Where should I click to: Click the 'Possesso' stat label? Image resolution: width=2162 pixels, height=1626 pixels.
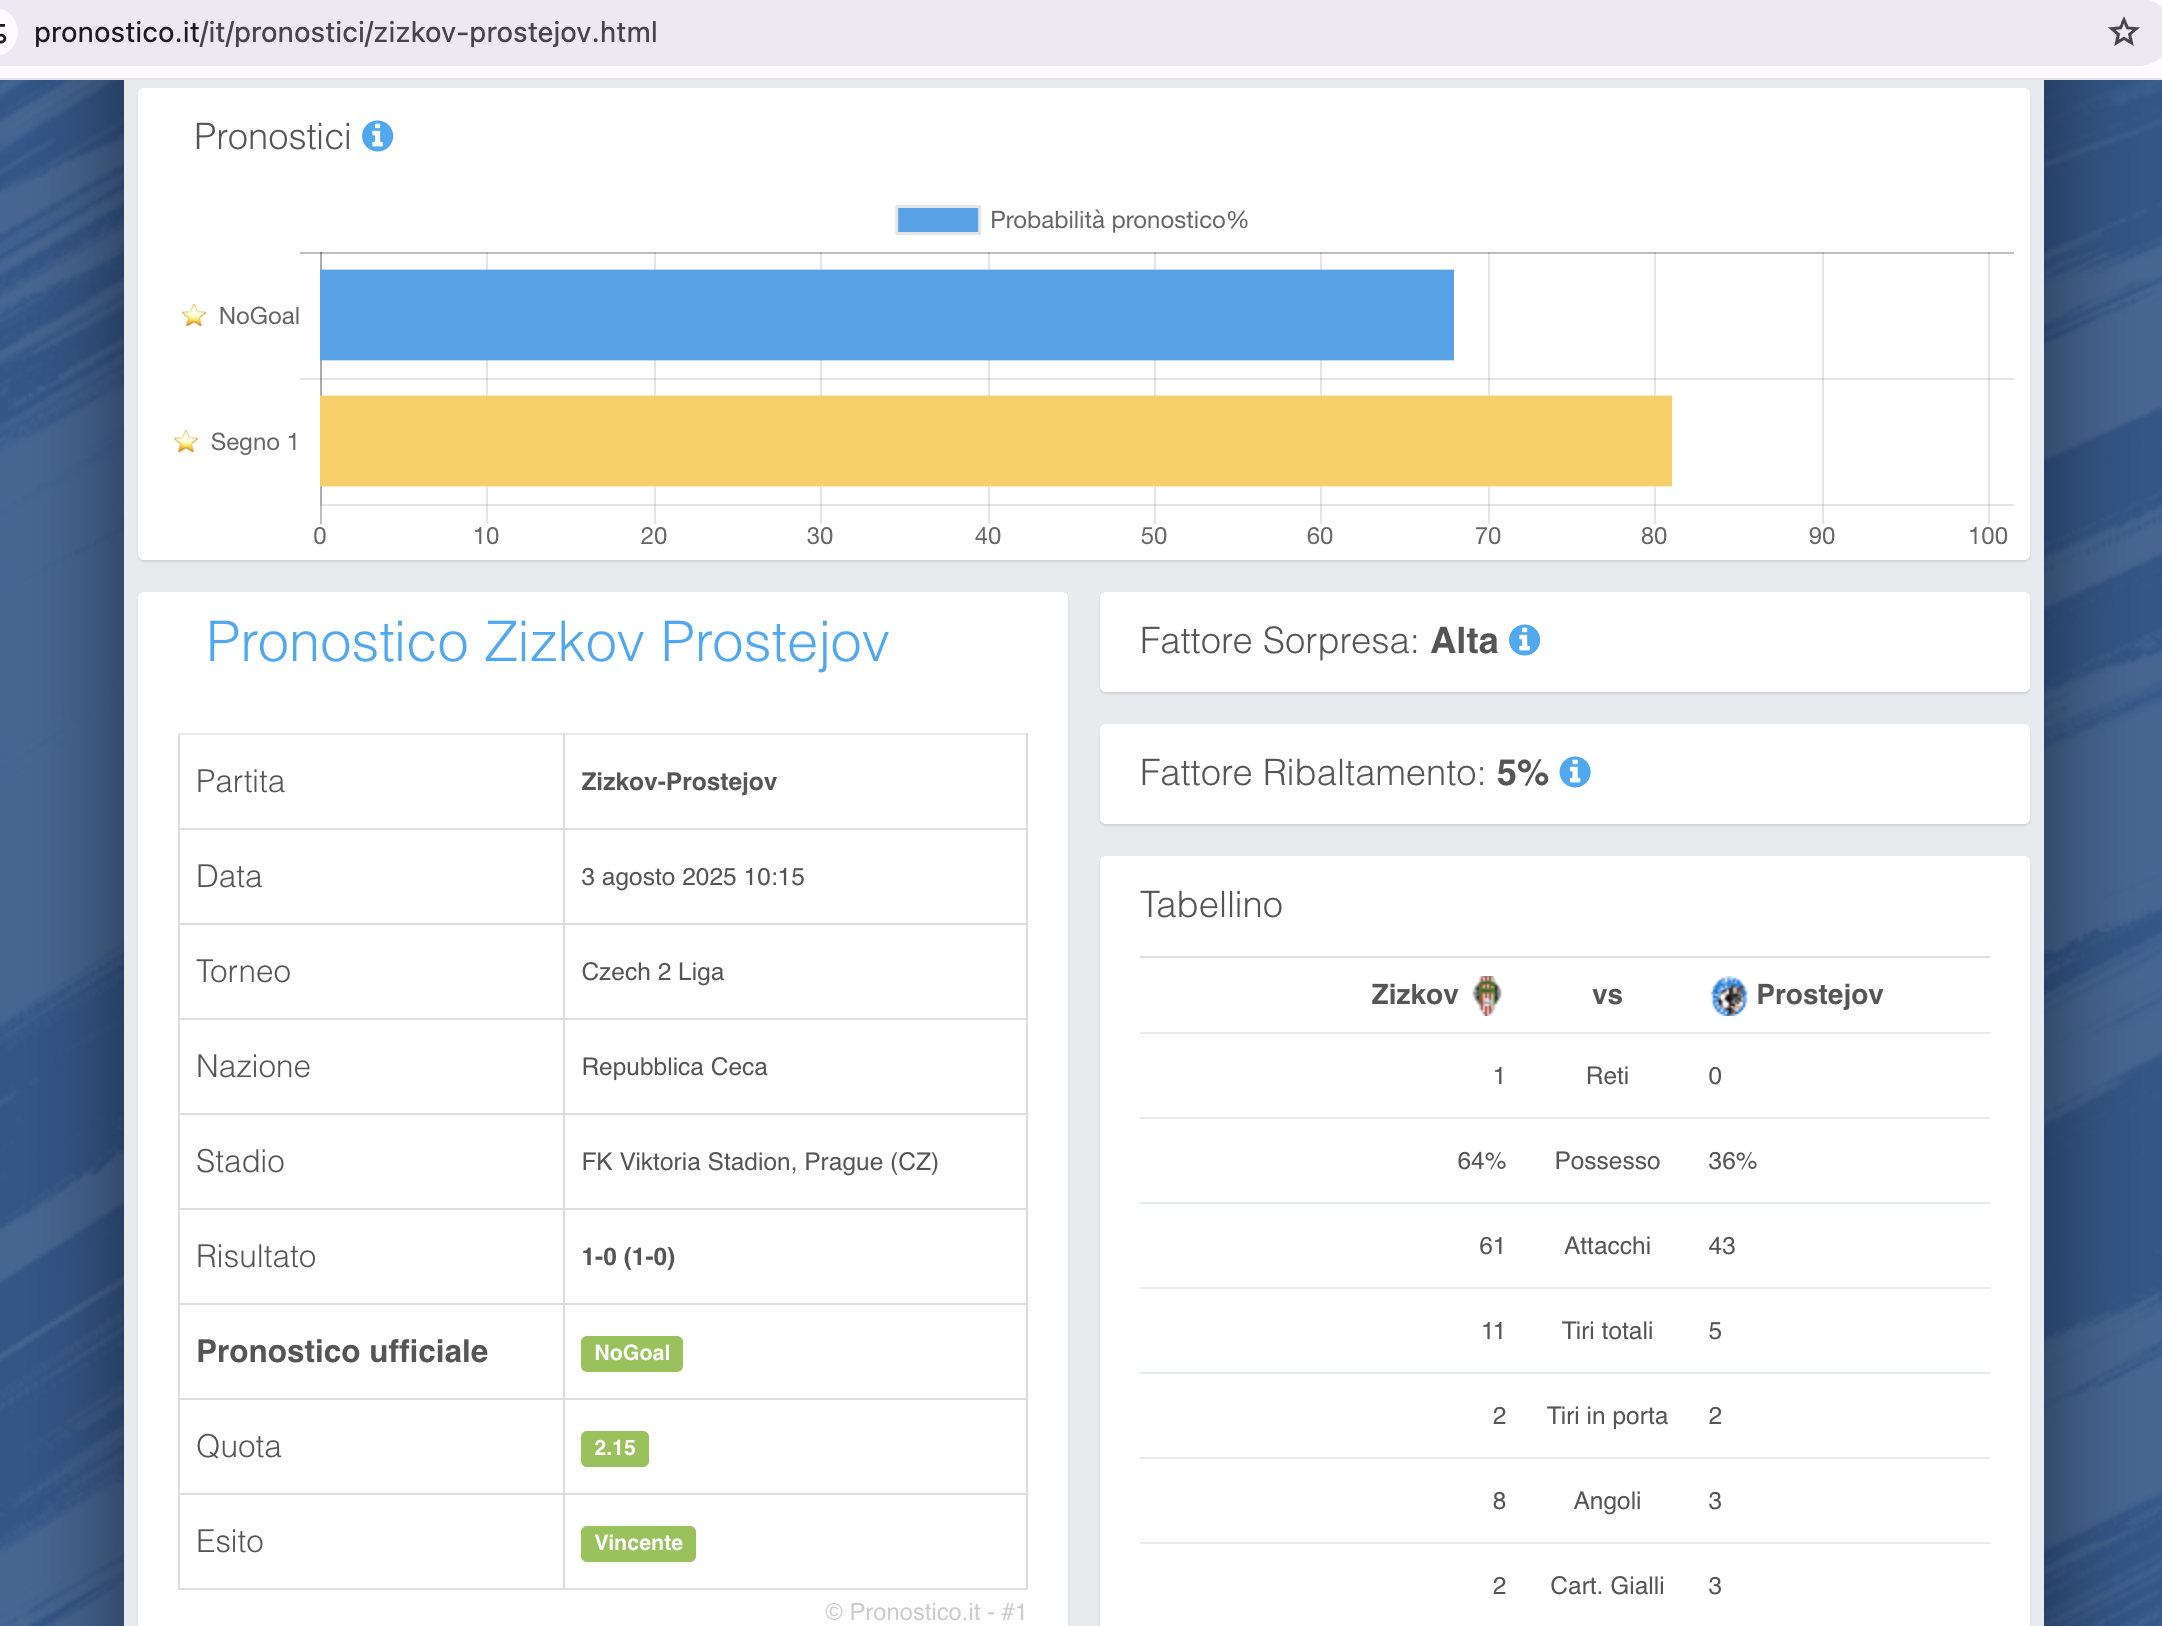pos(1607,1161)
